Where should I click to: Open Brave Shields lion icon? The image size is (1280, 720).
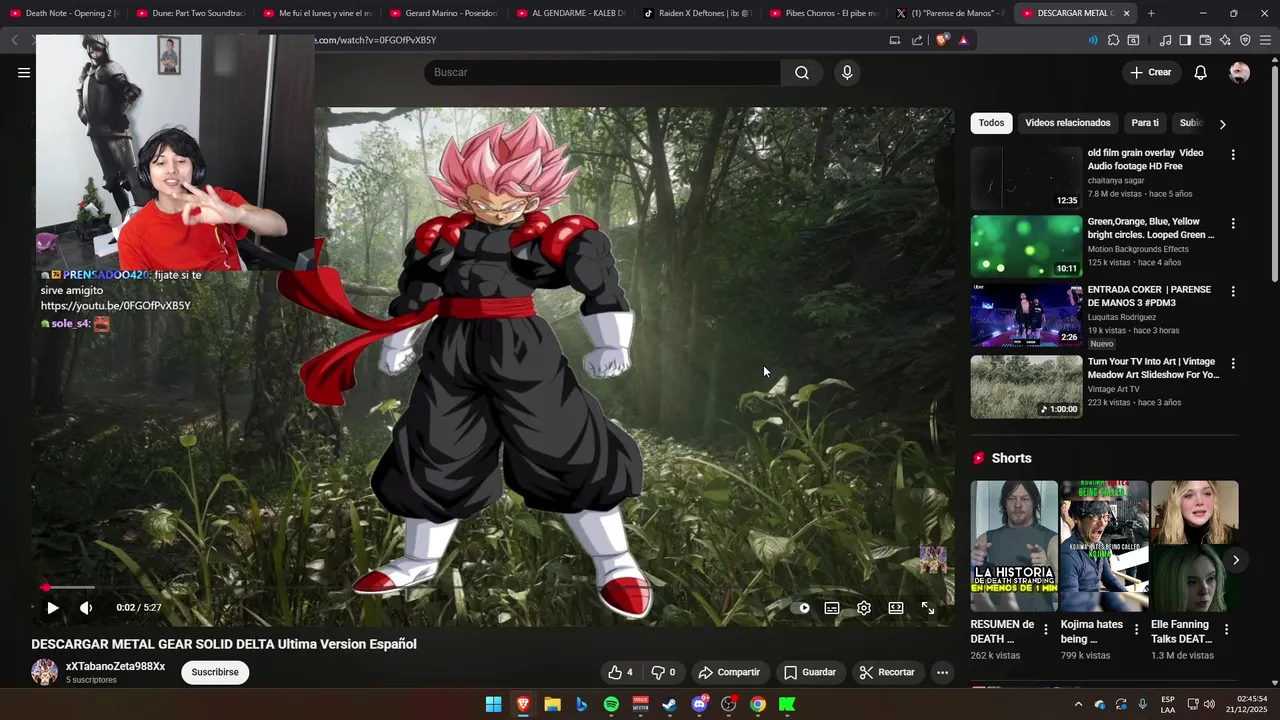[941, 40]
